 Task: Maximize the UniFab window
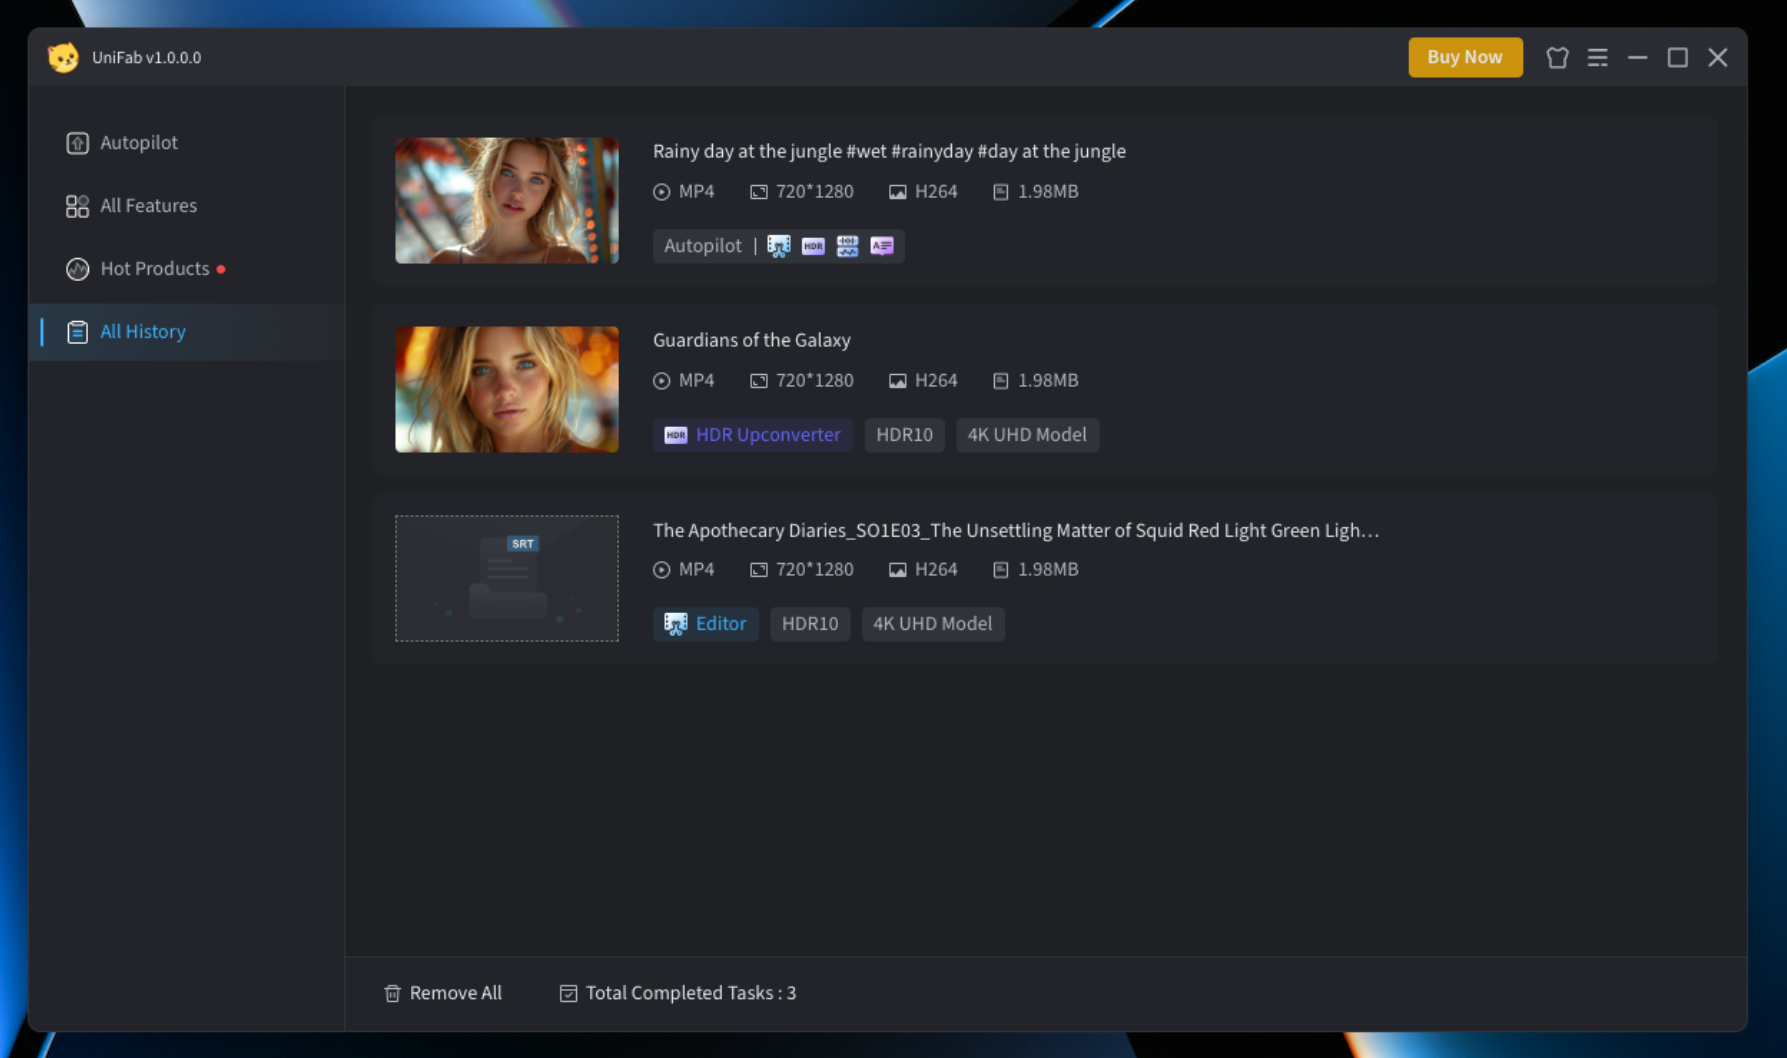pyautogui.click(x=1677, y=57)
